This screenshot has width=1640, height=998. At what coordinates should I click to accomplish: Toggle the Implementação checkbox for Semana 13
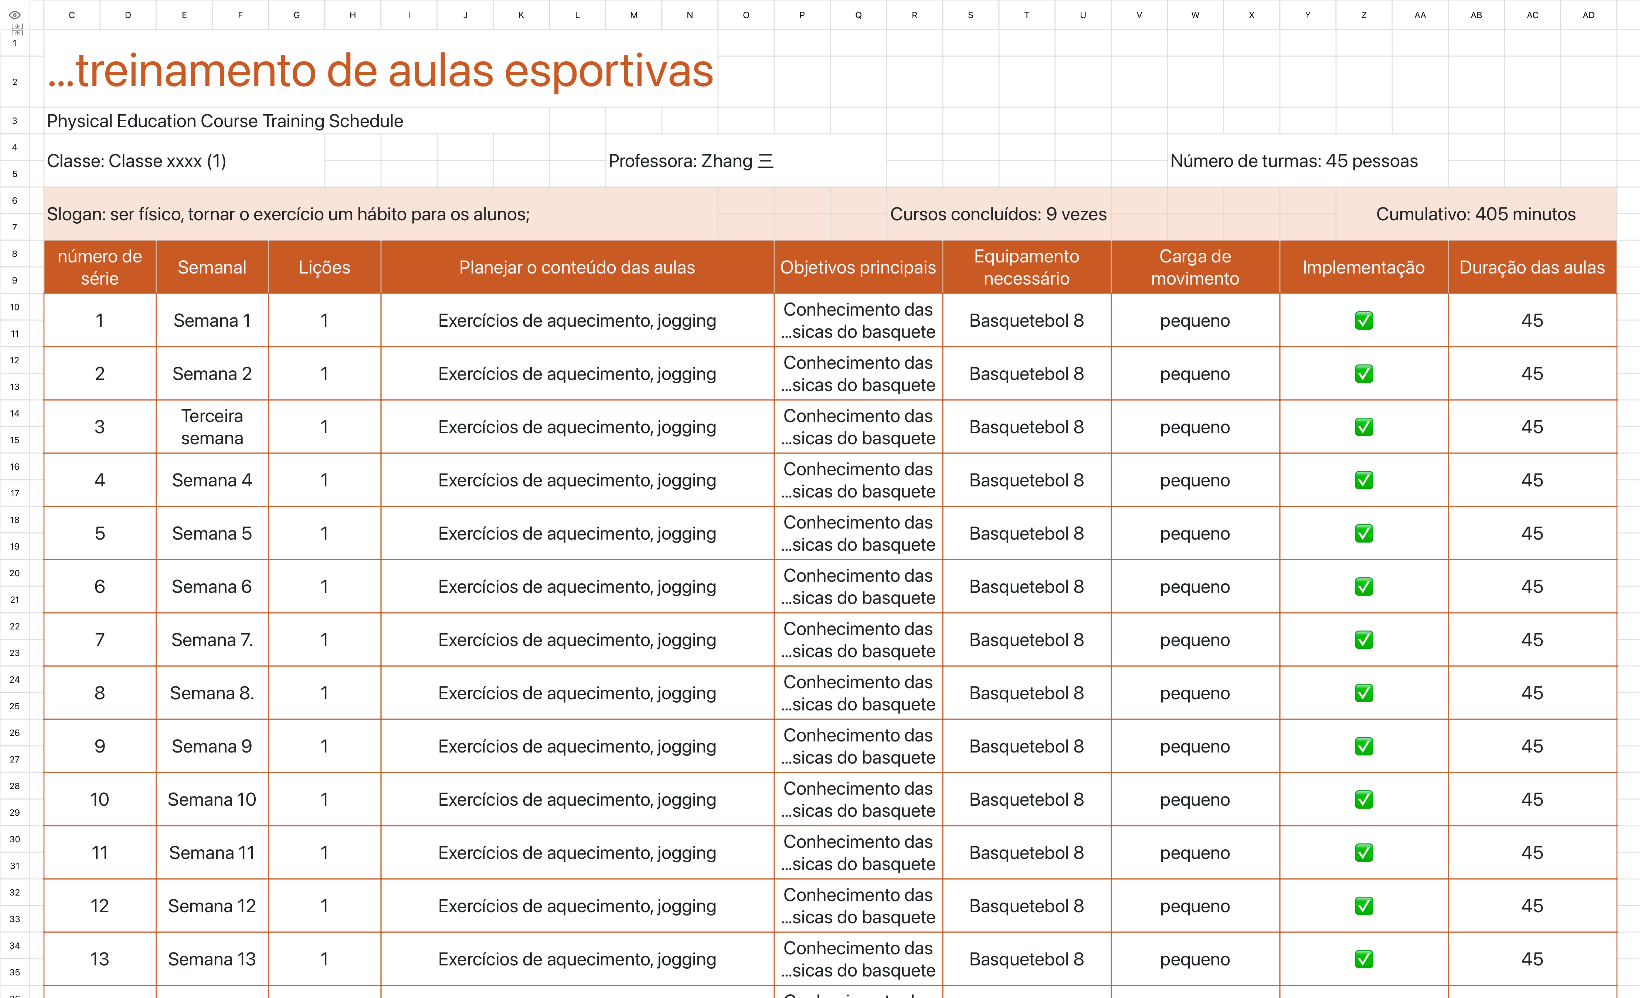[1363, 959]
